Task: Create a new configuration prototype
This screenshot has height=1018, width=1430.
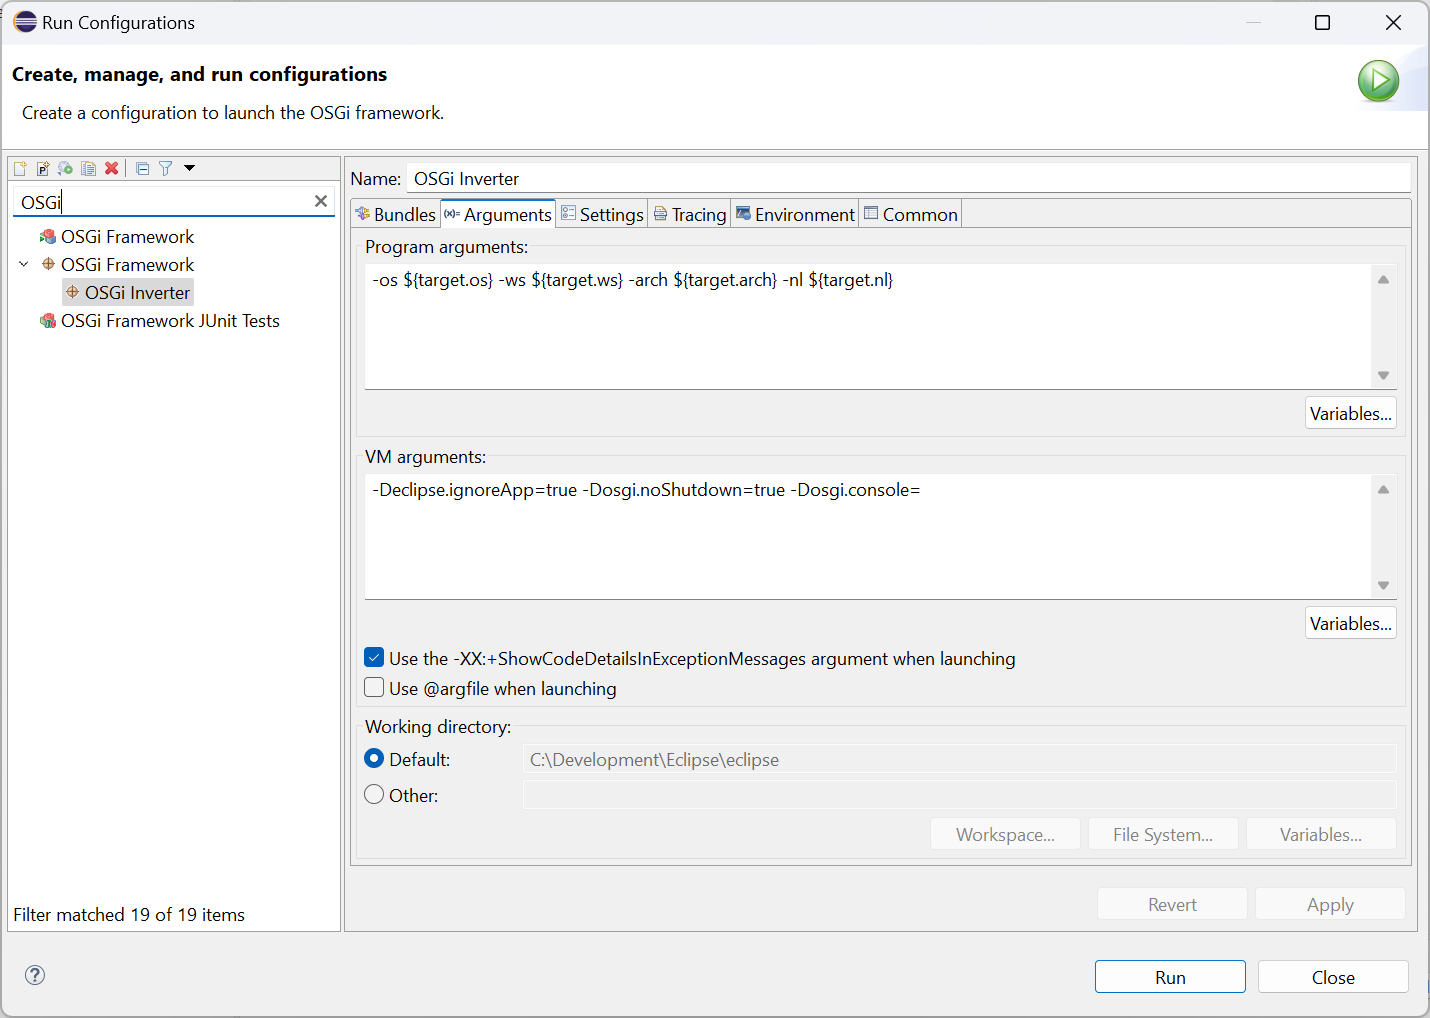Action: tap(43, 168)
